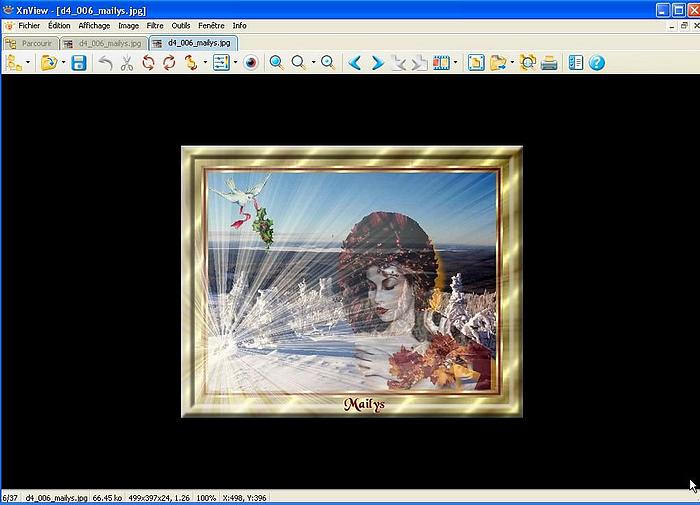Open the Fichier menu

tap(29, 25)
